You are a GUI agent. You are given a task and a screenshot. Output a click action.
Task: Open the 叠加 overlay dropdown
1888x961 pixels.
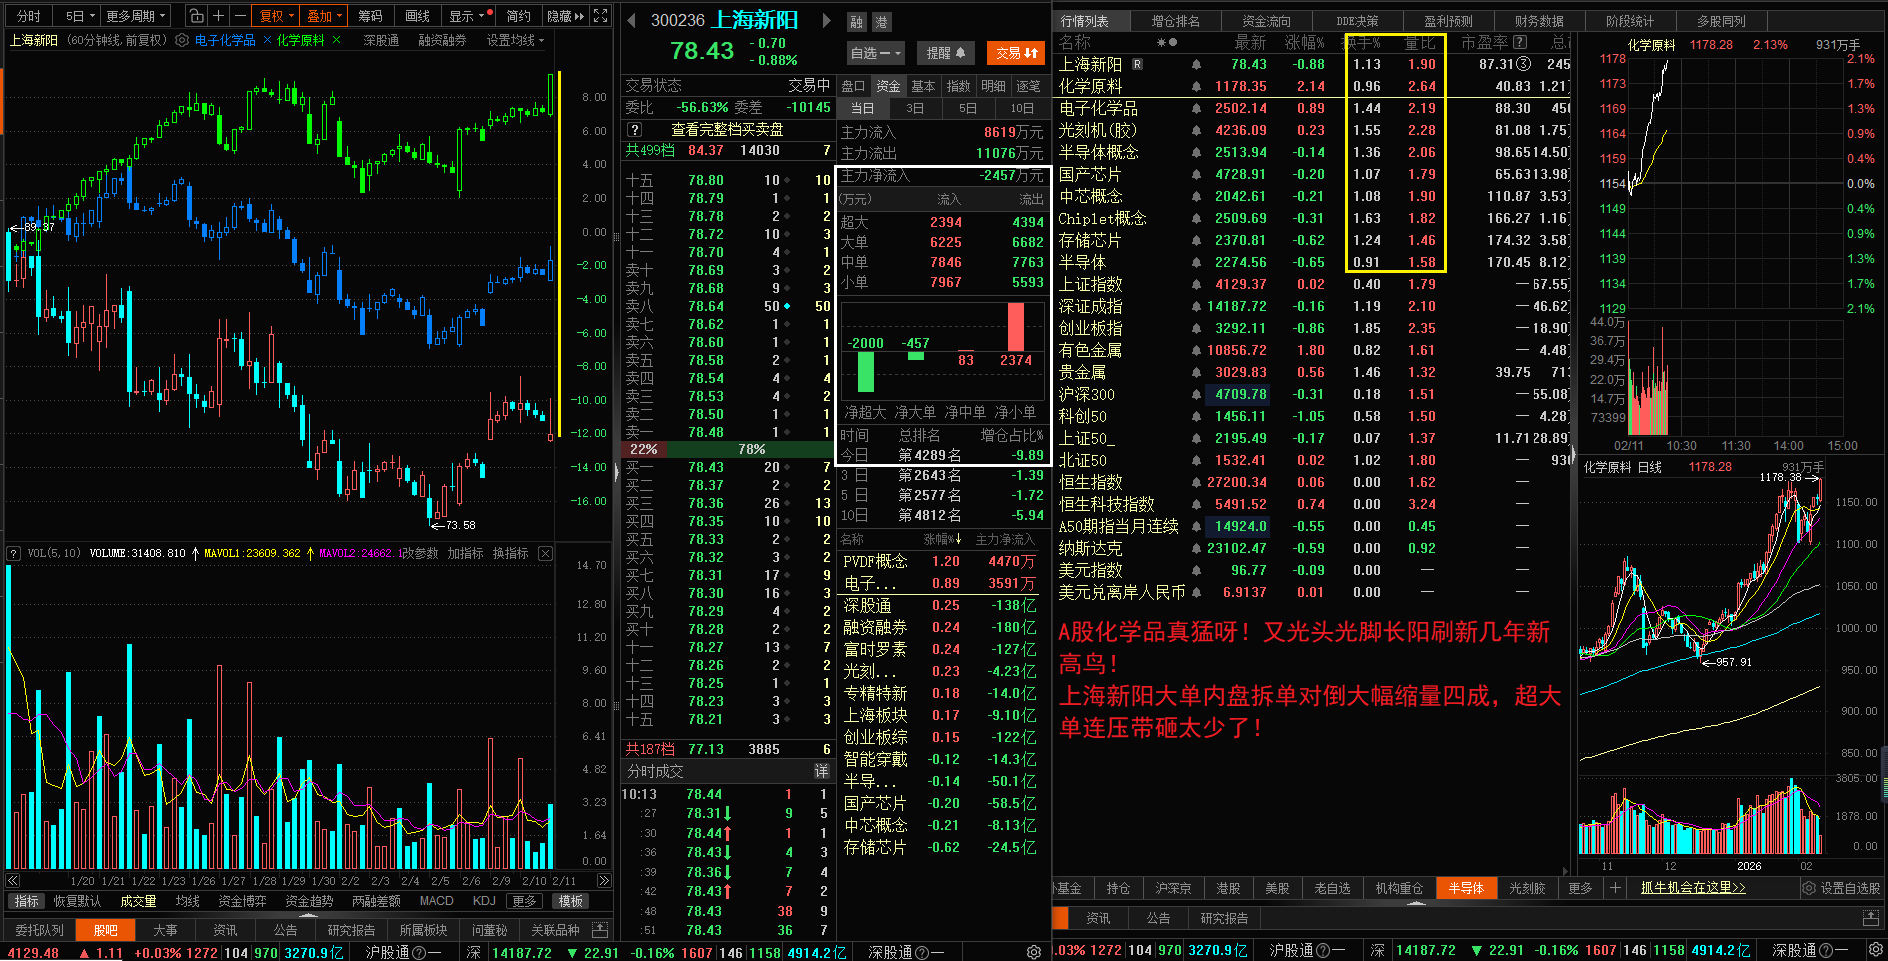325,16
